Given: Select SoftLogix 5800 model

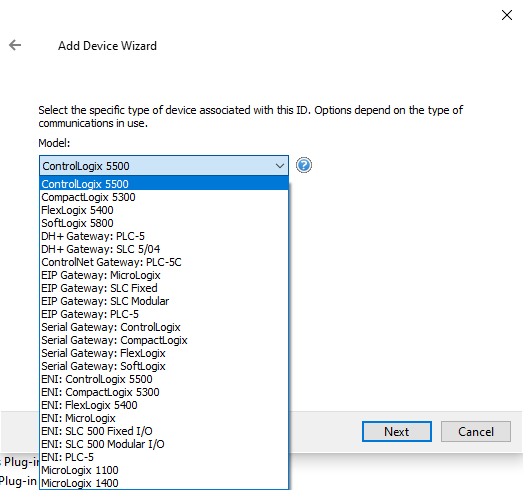Looking at the screenshot, I should (x=164, y=223).
